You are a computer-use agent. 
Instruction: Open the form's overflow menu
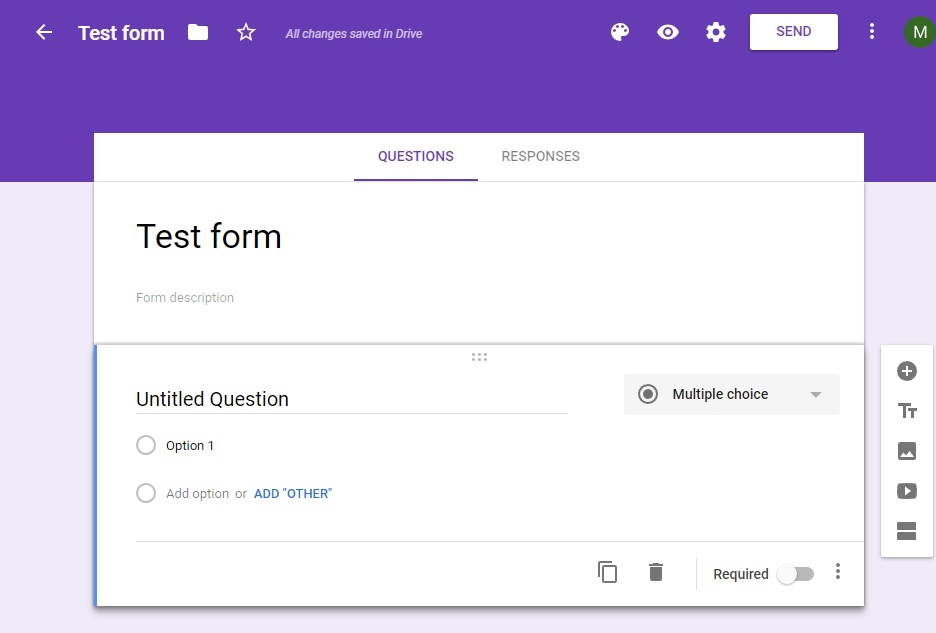pyautogui.click(x=872, y=31)
